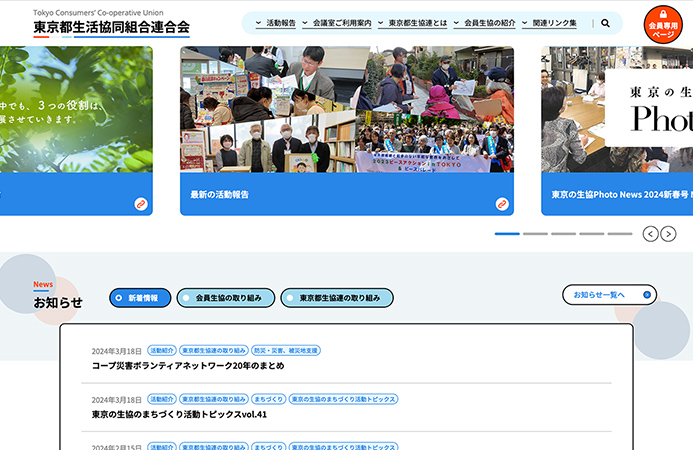
Task: Open 東京都生協連とは navigation item
Action: (418, 23)
